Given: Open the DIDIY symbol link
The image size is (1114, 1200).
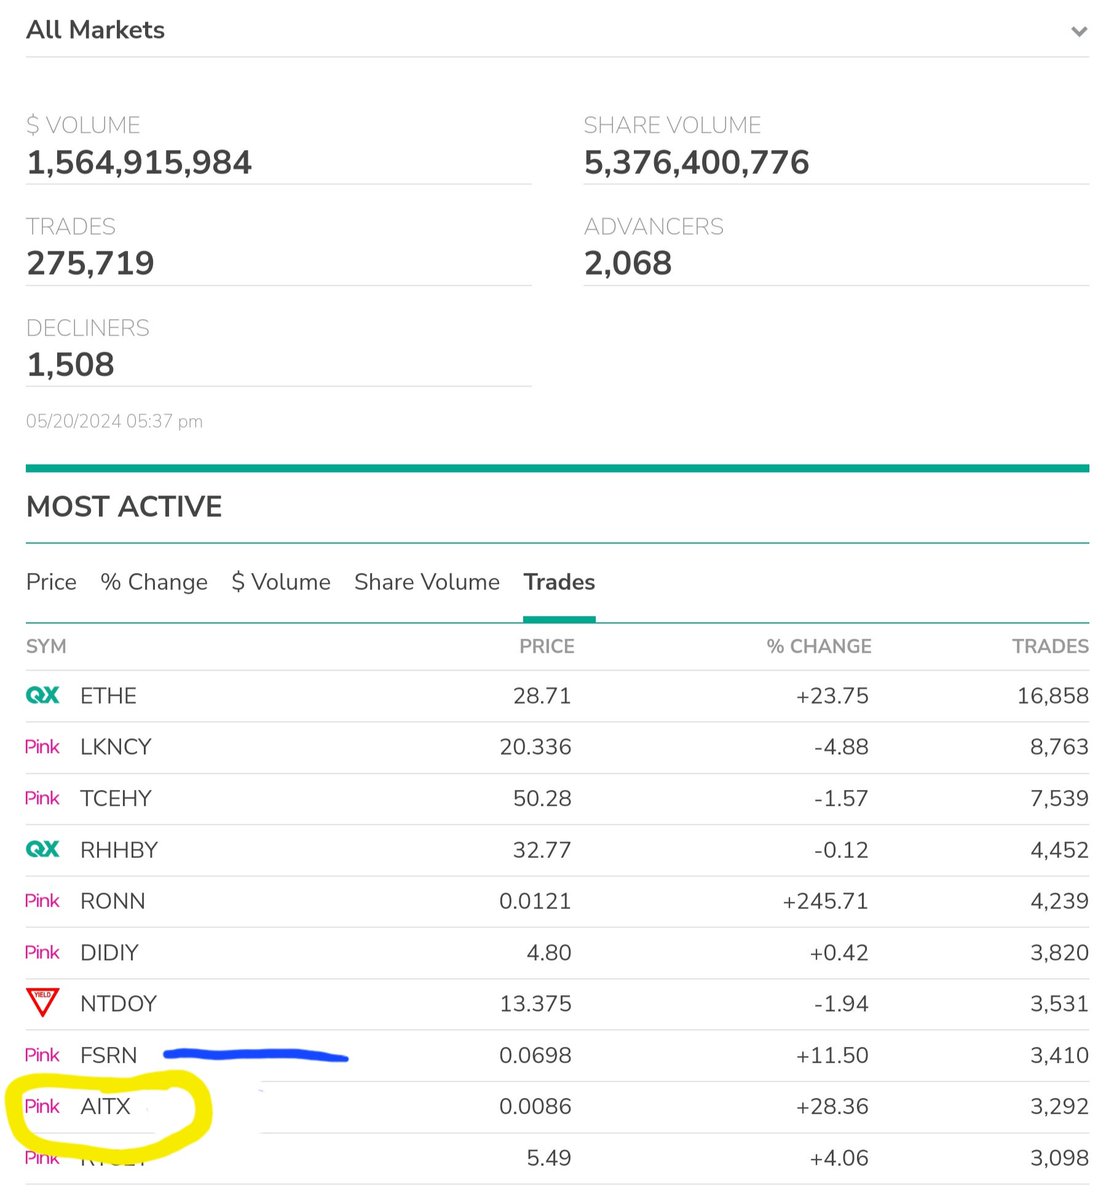Looking at the screenshot, I should [x=109, y=953].
